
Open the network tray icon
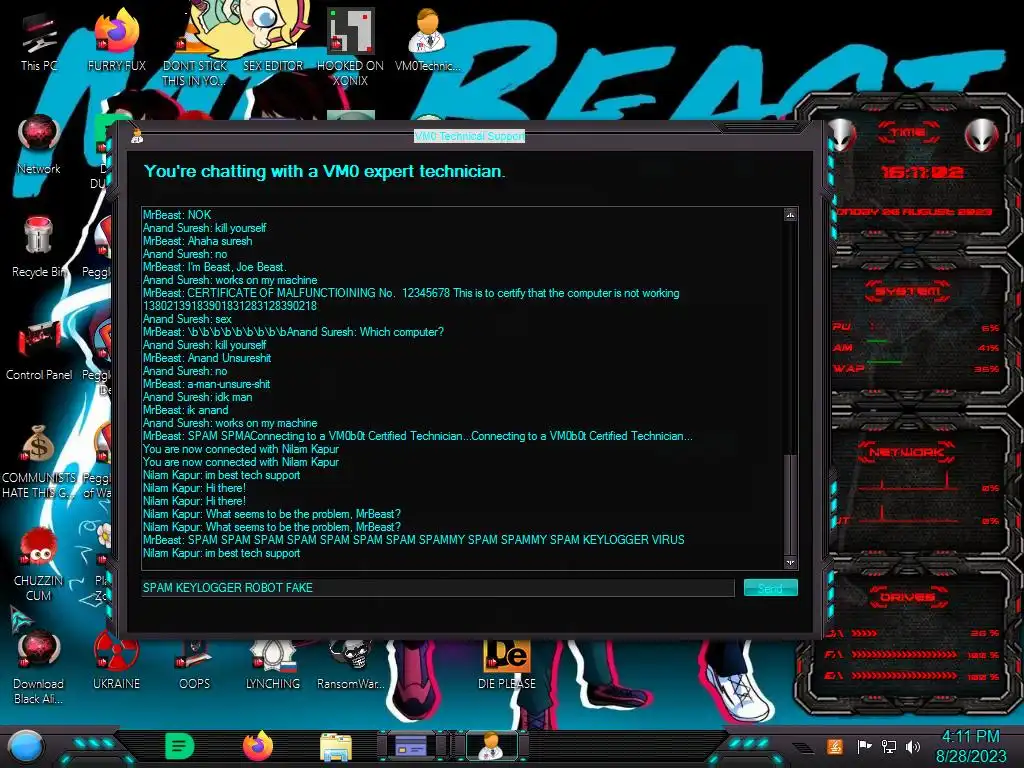coord(889,746)
